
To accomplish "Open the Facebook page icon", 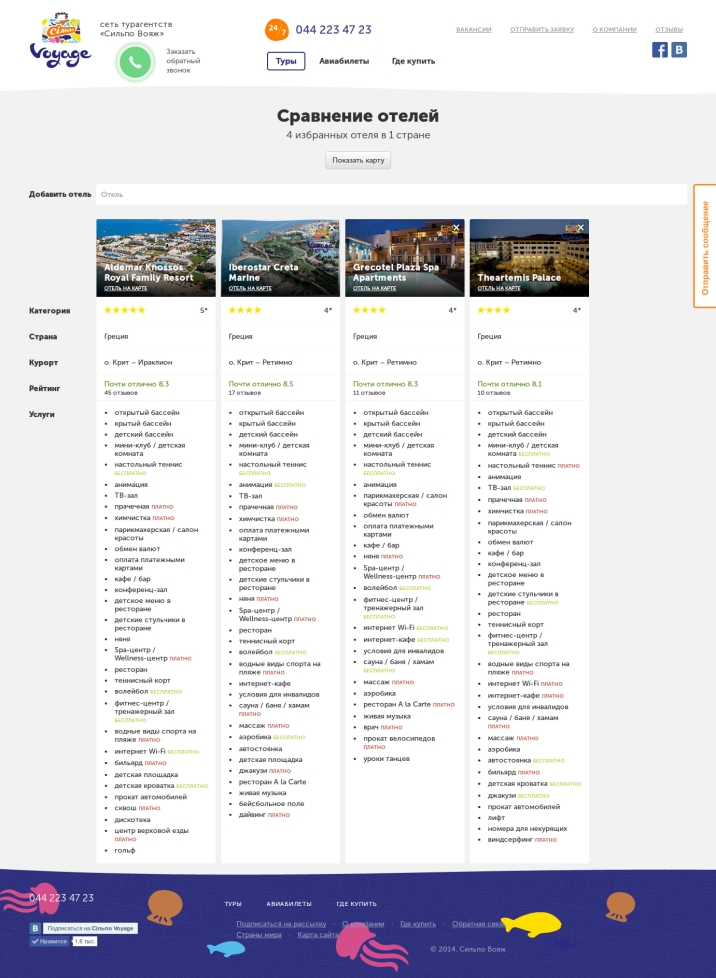I will 659,50.
